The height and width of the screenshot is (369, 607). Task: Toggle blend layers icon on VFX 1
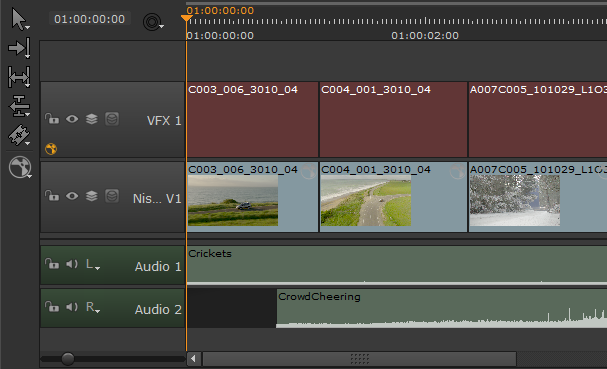tap(92, 119)
